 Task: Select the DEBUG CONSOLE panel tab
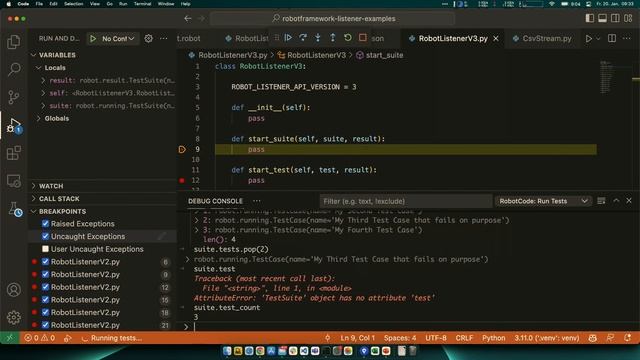[215, 201]
